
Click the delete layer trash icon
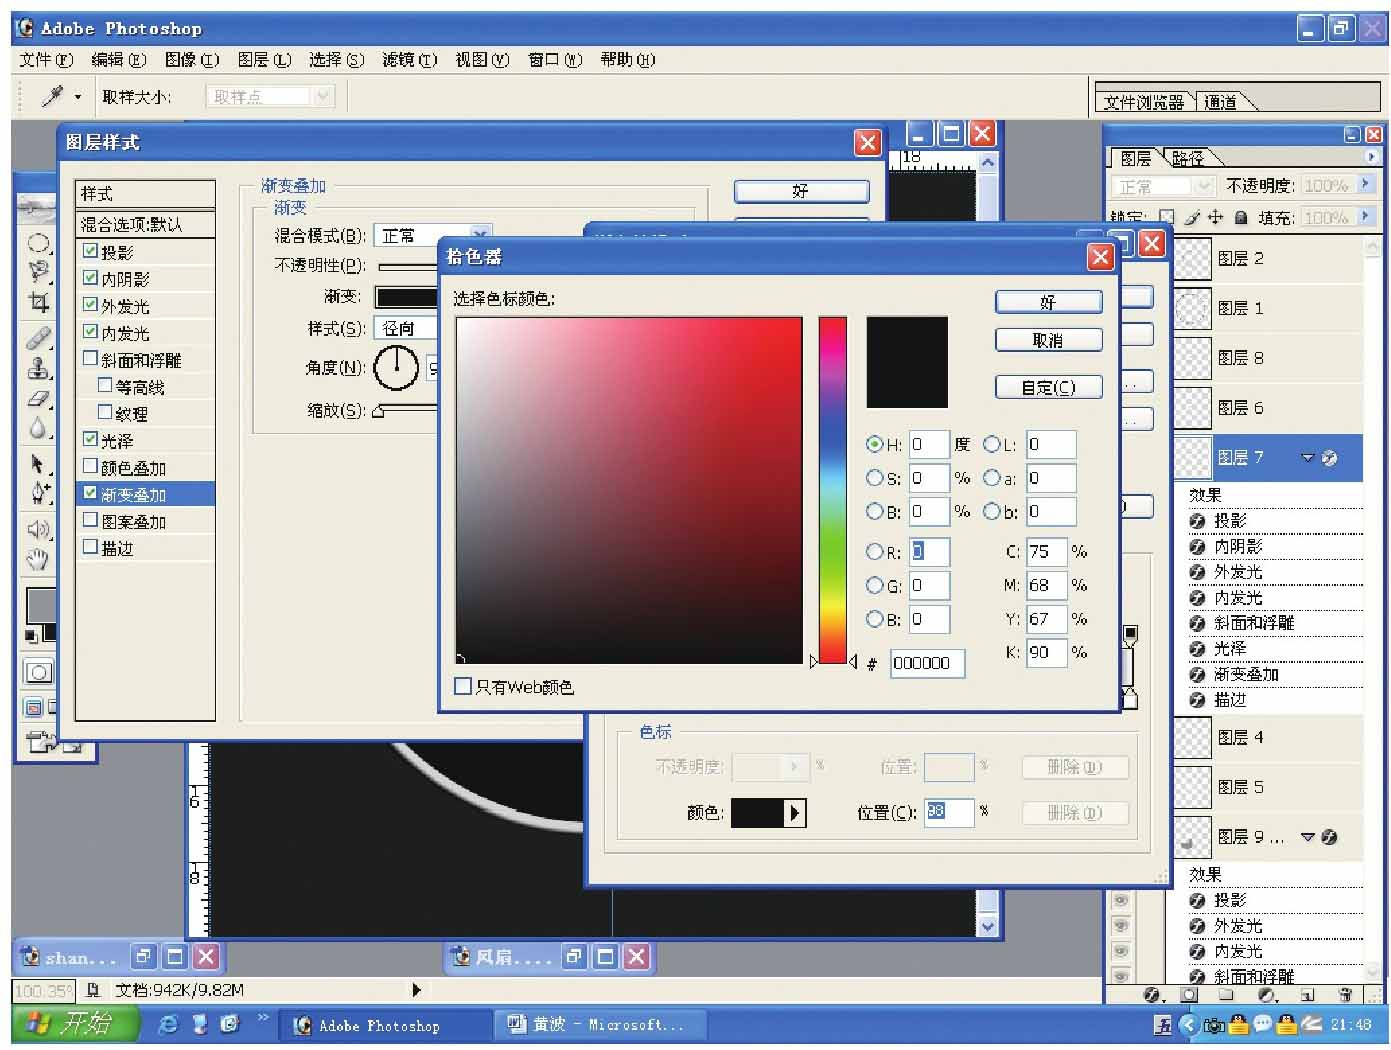1345,995
